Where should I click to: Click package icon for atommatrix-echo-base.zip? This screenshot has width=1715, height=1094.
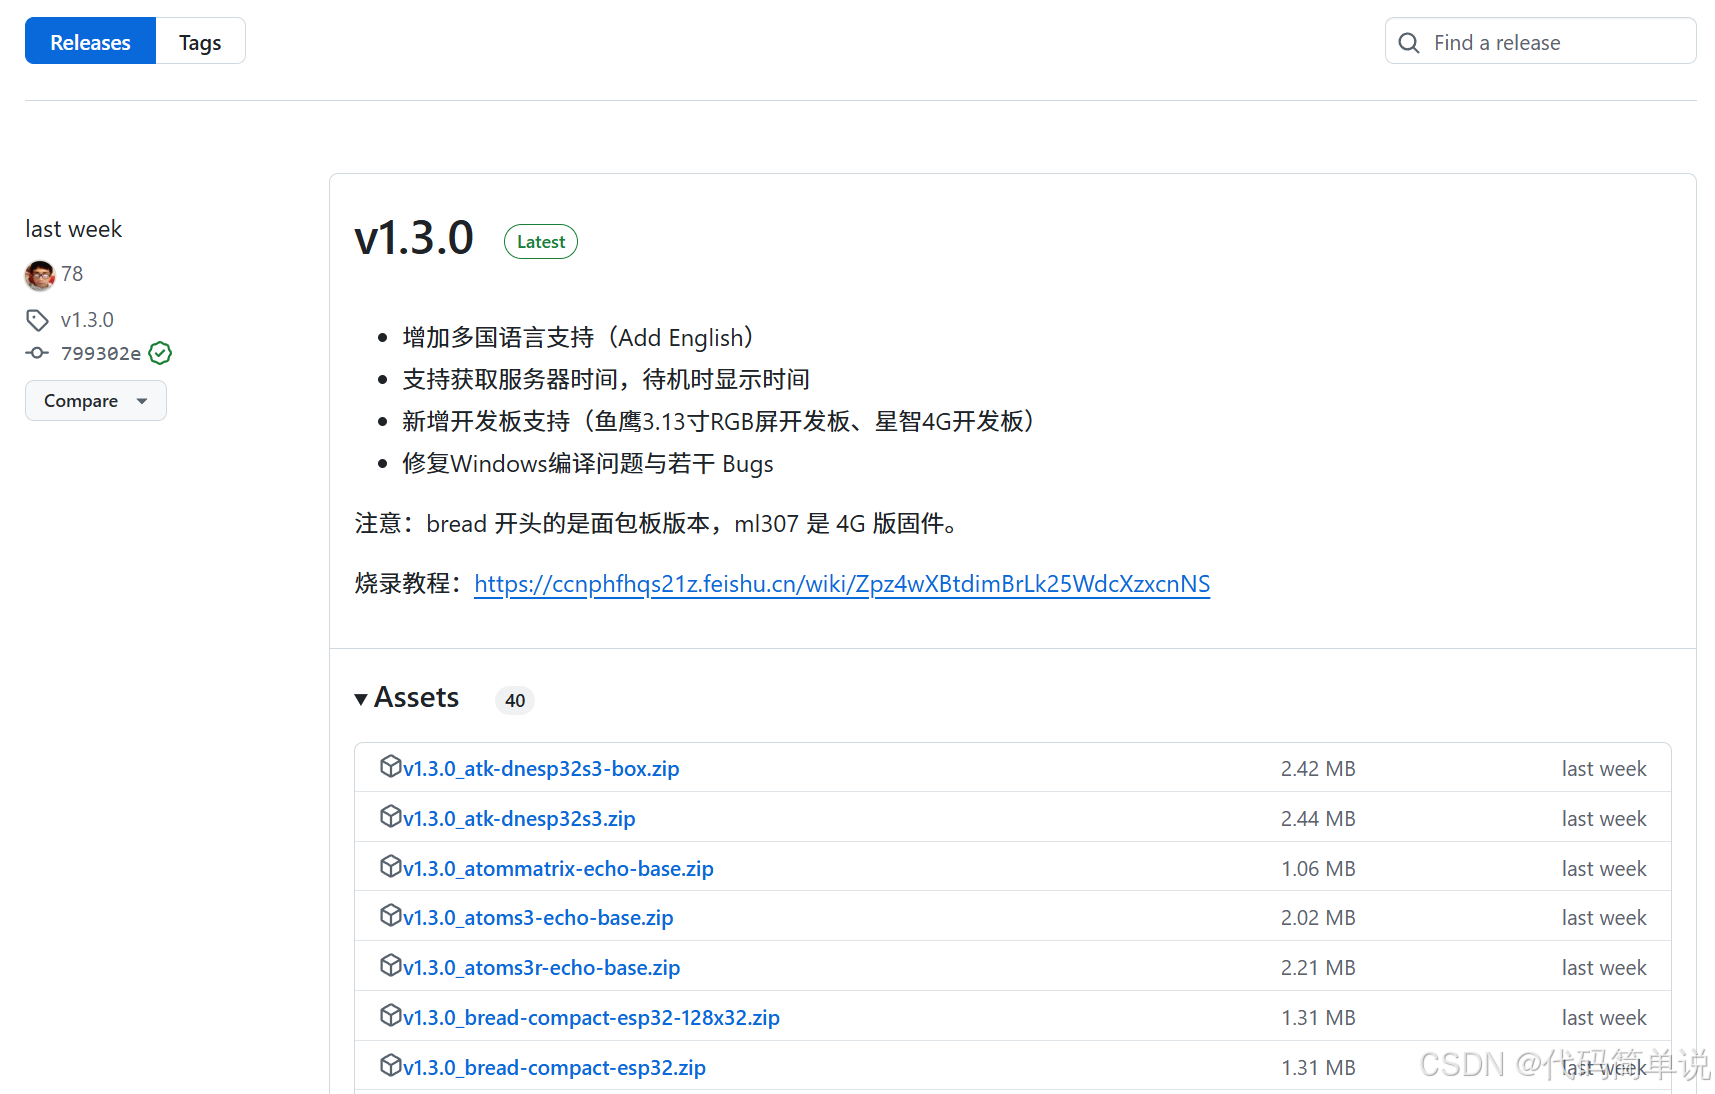391,866
